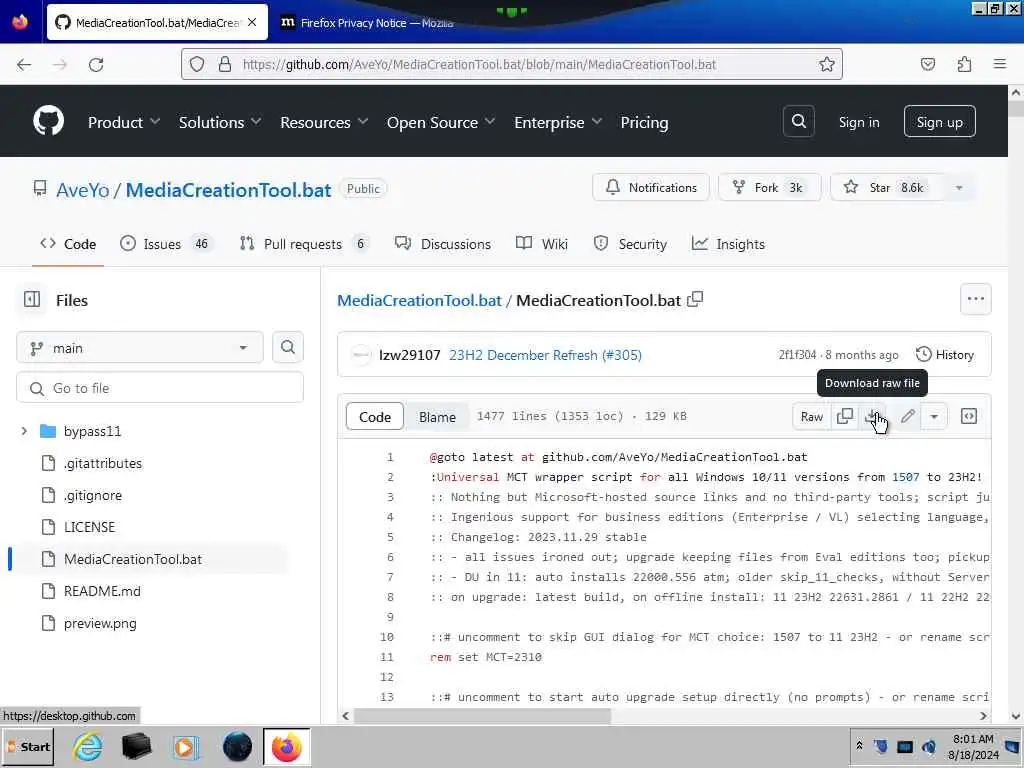Show hidden system tray icons arrow
Viewport: 1024px width, 768px height.
point(859,745)
